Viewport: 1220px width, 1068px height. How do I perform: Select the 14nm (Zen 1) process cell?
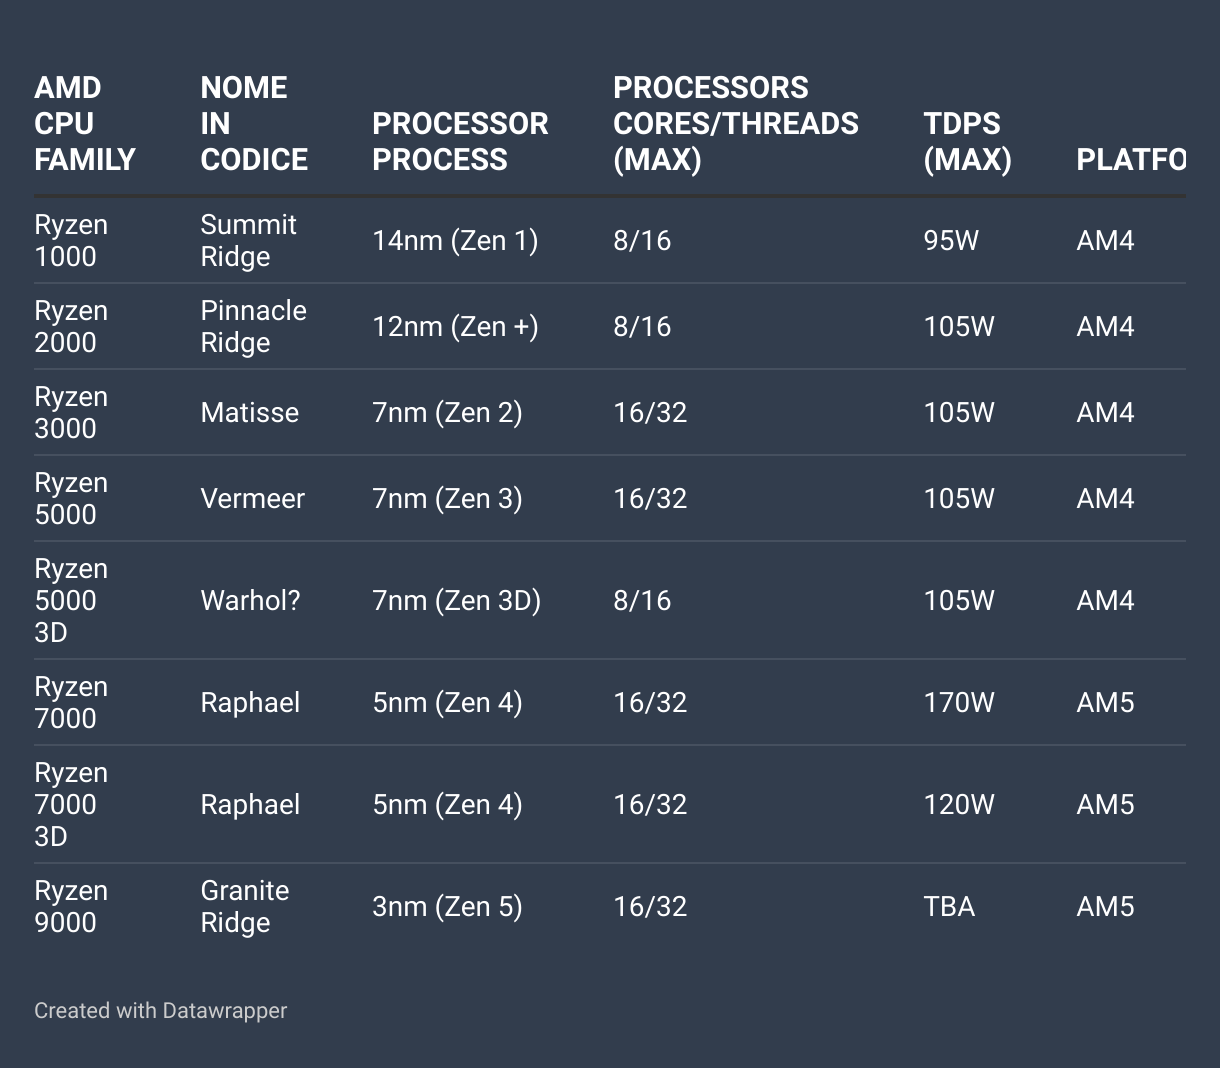pos(455,240)
